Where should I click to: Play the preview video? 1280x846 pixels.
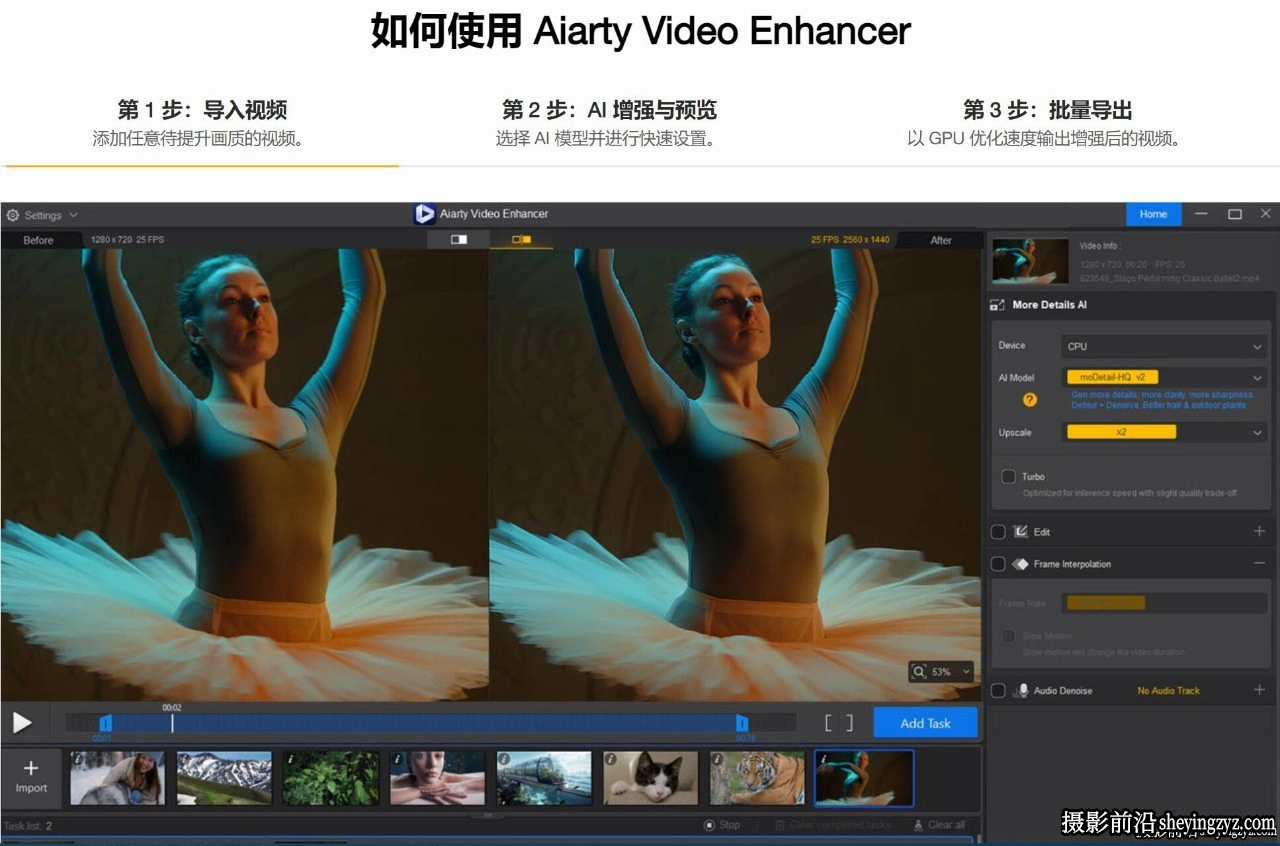point(22,722)
